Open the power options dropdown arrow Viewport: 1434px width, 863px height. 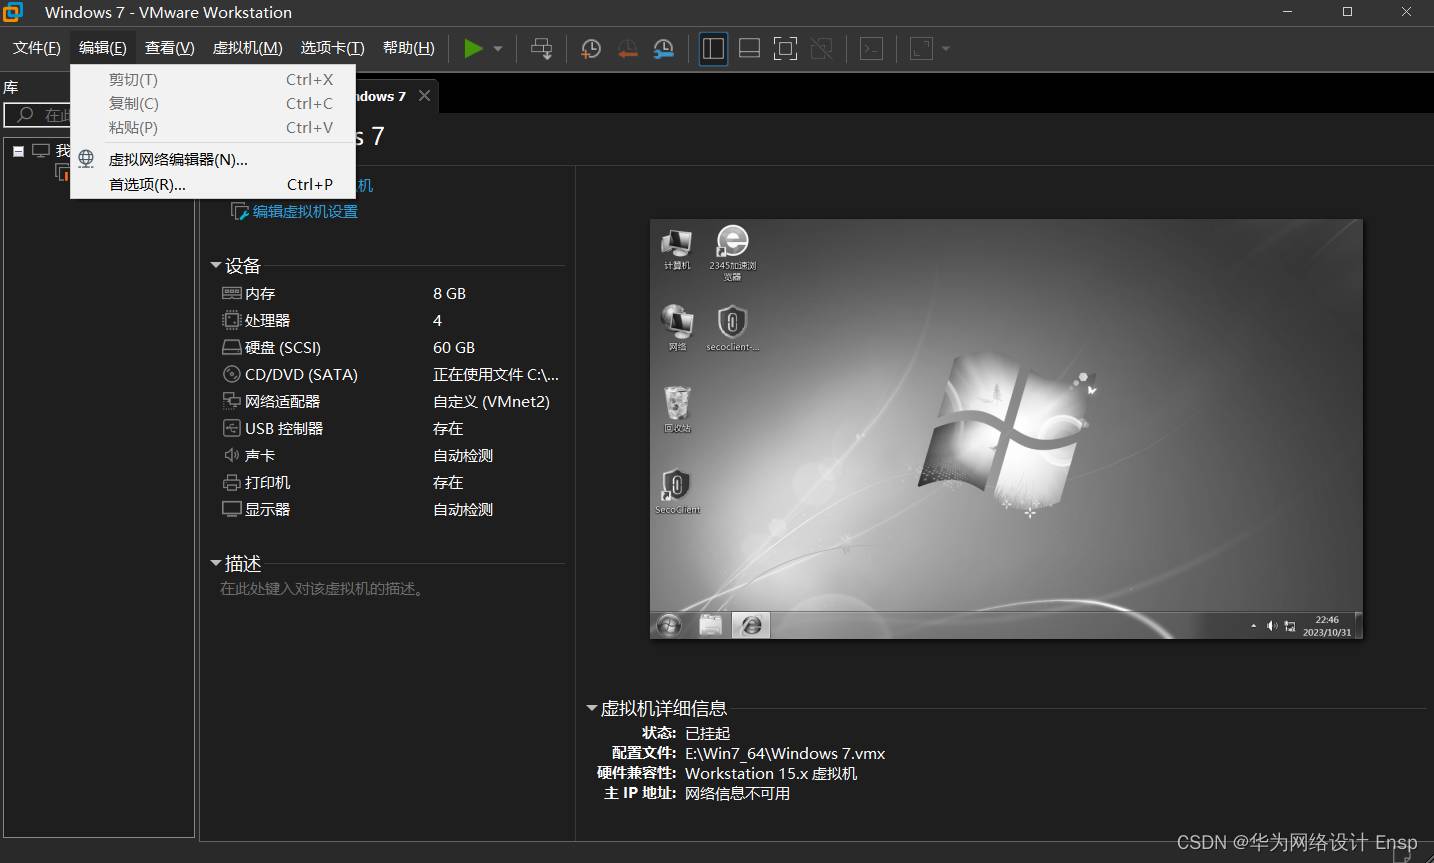click(x=498, y=48)
